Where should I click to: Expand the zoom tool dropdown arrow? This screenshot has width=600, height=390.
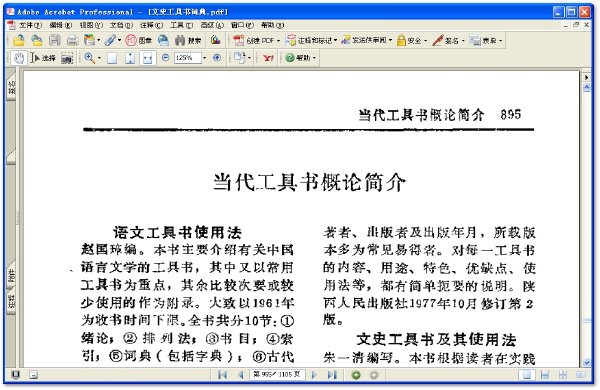coord(99,58)
